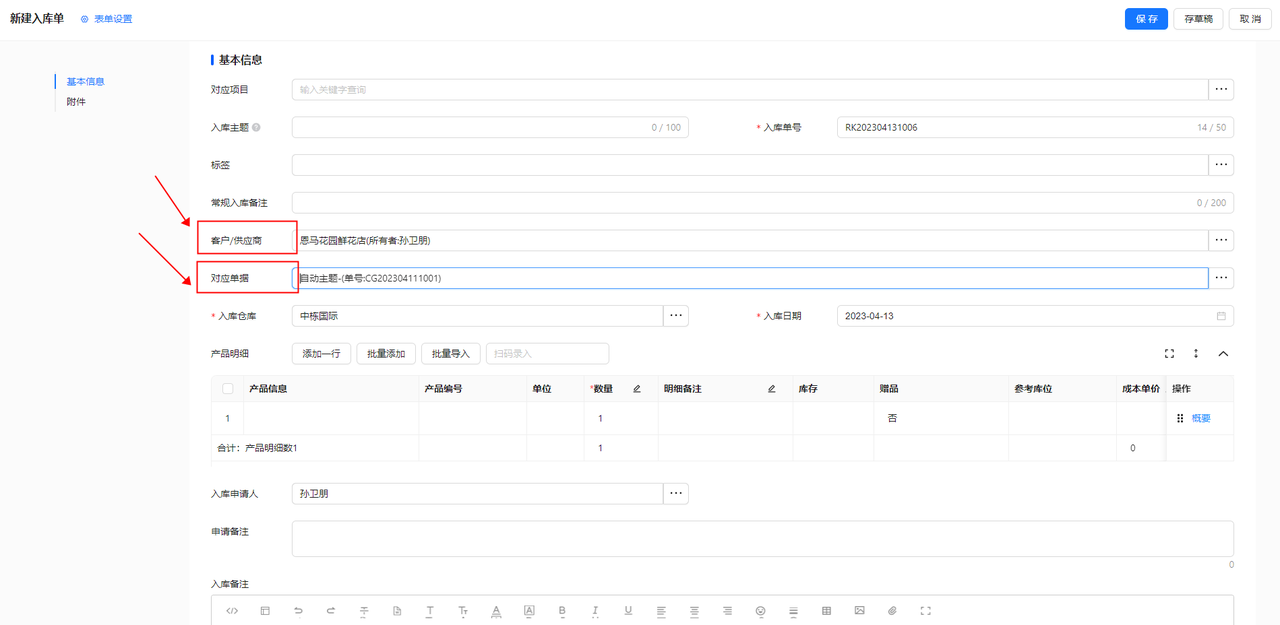
Task: Focus the 对应项目 search field
Action: (x=750, y=89)
